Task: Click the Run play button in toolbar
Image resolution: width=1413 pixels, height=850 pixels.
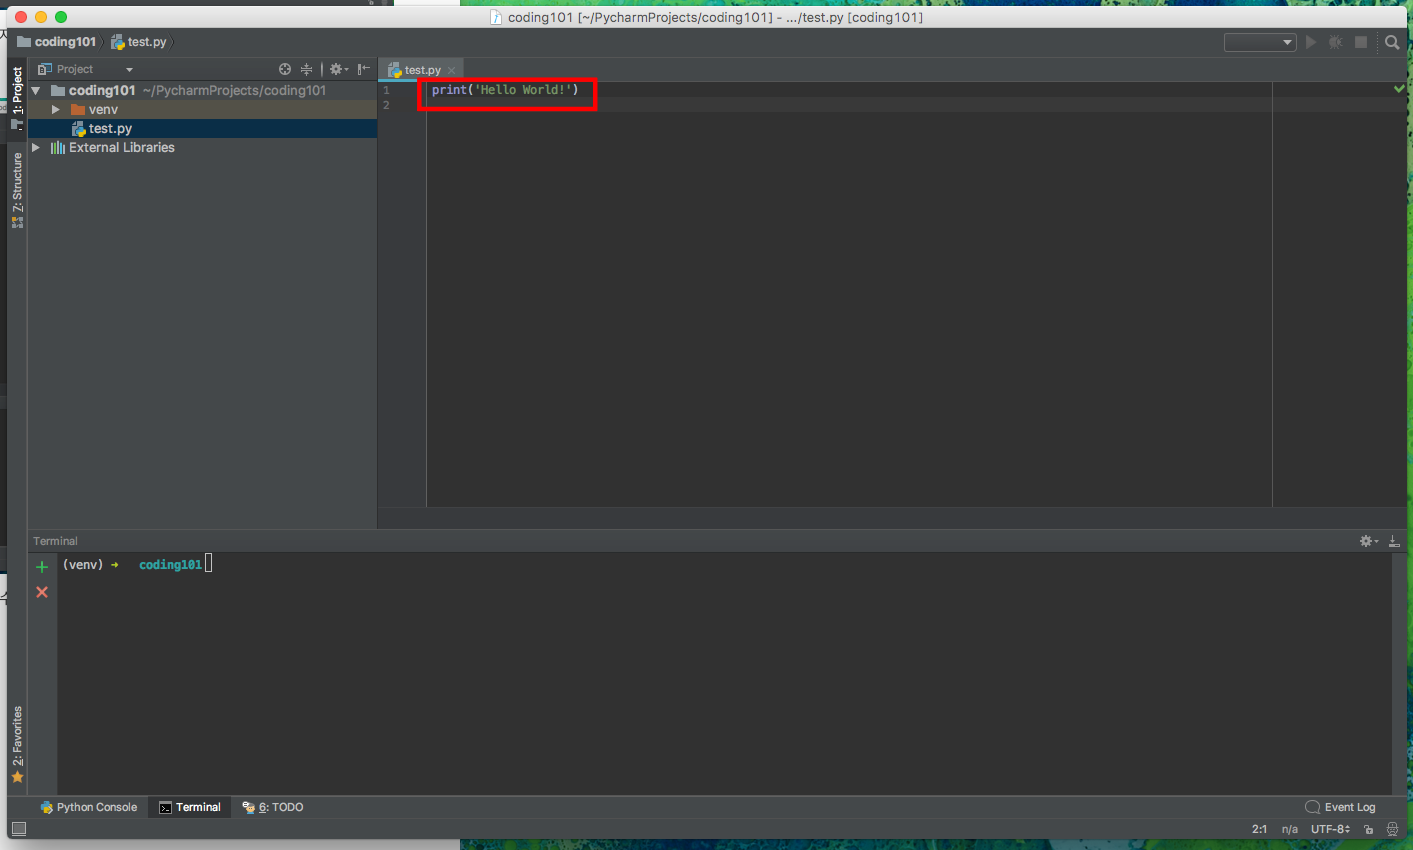Action: point(1311,42)
